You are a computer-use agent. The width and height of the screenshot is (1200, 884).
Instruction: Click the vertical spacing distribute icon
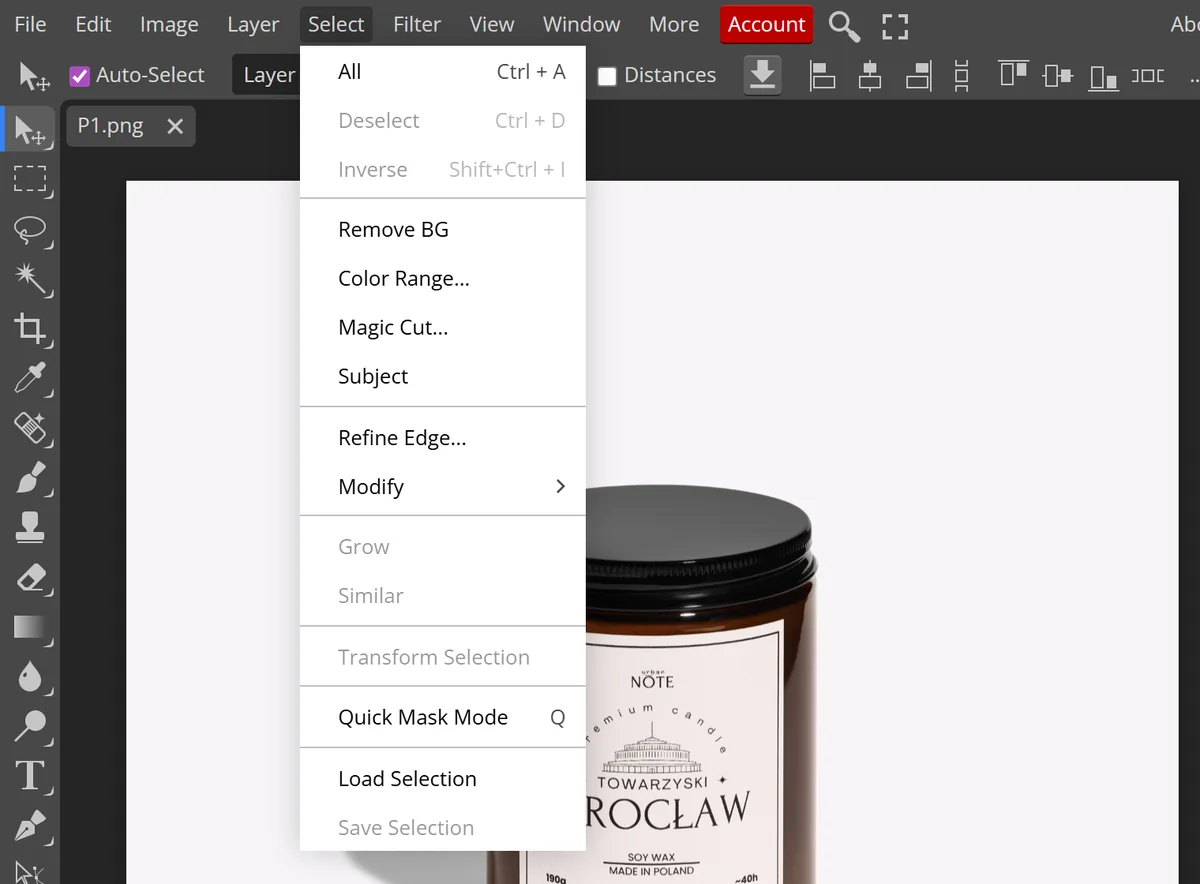click(961, 75)
